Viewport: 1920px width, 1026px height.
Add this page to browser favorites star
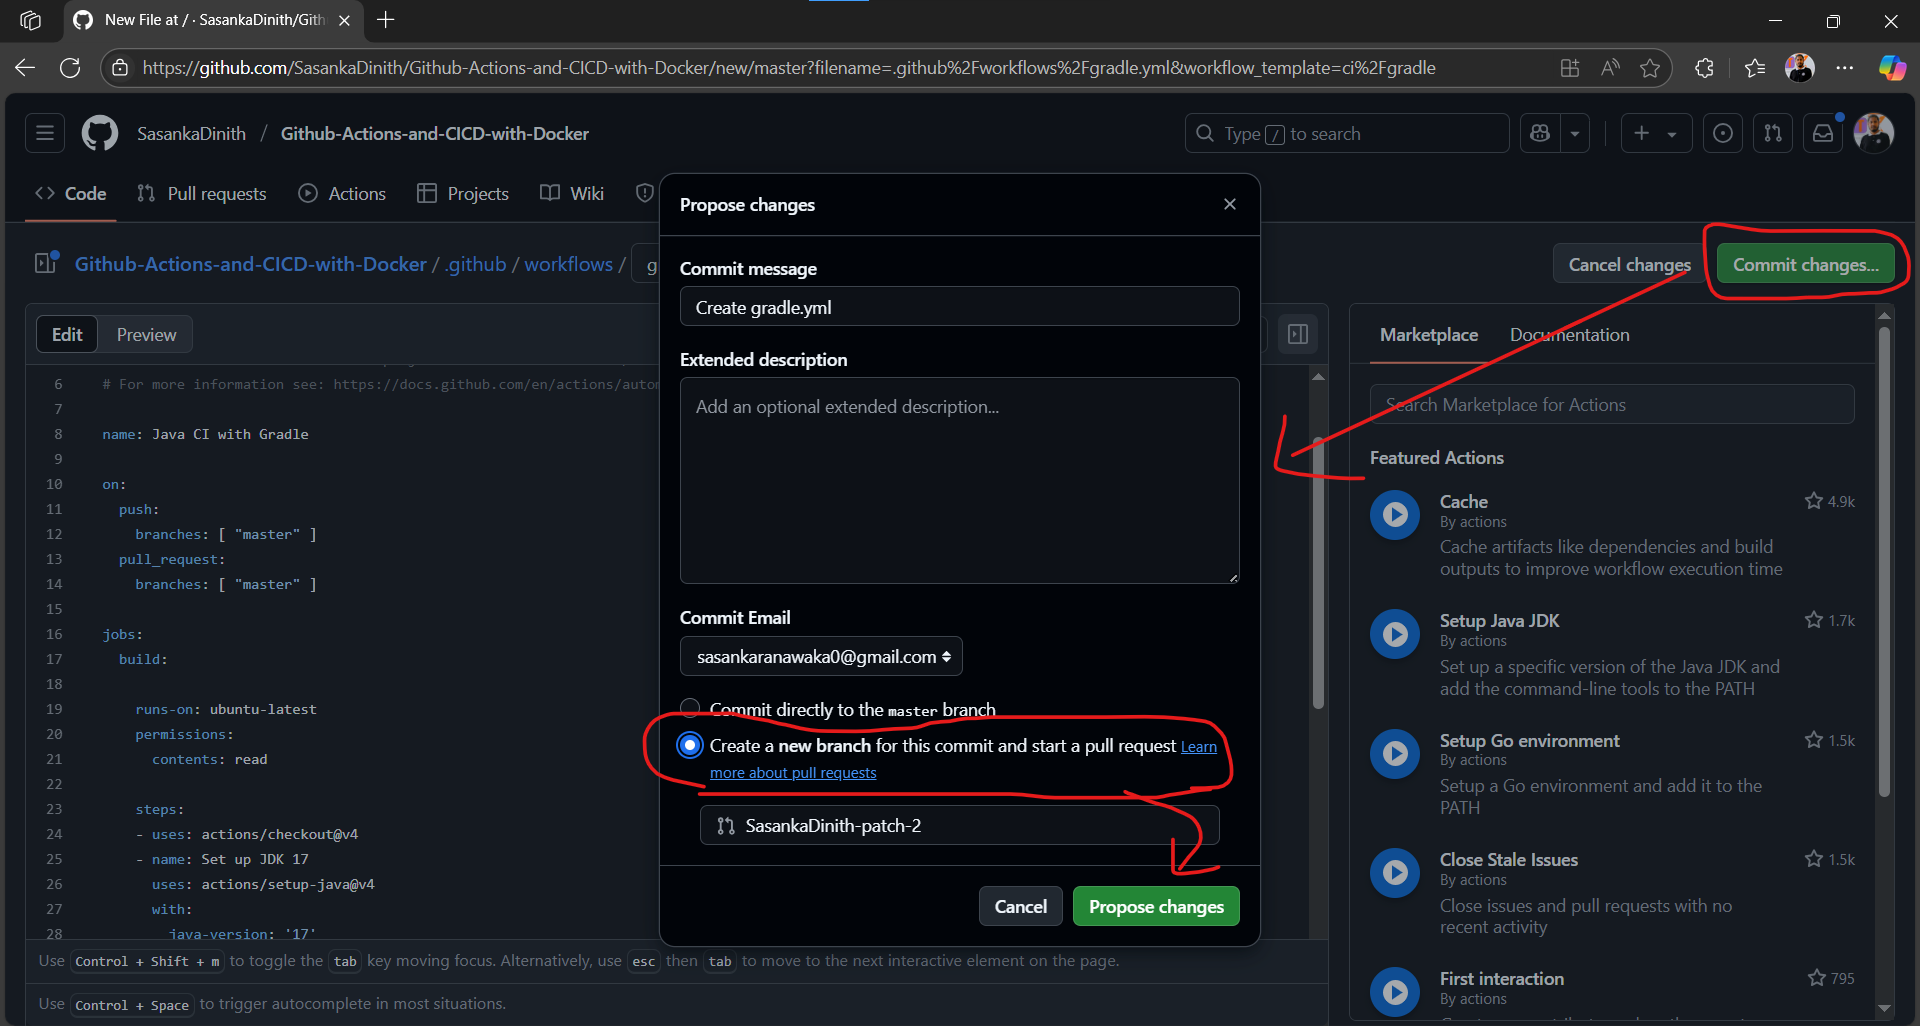1650,68
